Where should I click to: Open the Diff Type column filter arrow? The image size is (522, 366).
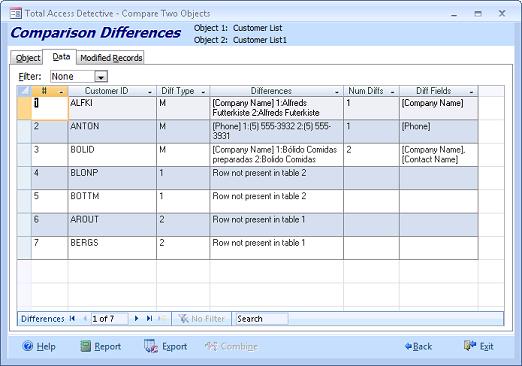coord(203,92)
